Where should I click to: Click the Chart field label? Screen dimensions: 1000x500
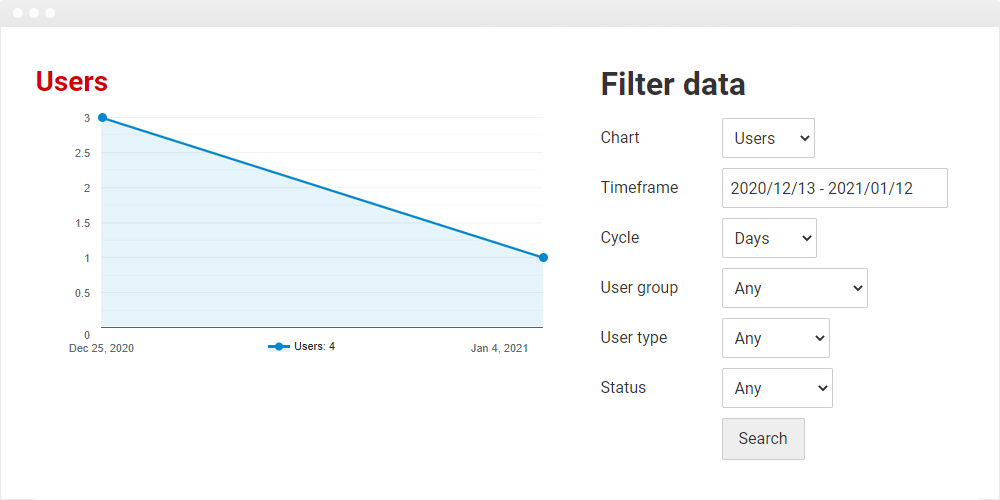[x=620, y=137]
